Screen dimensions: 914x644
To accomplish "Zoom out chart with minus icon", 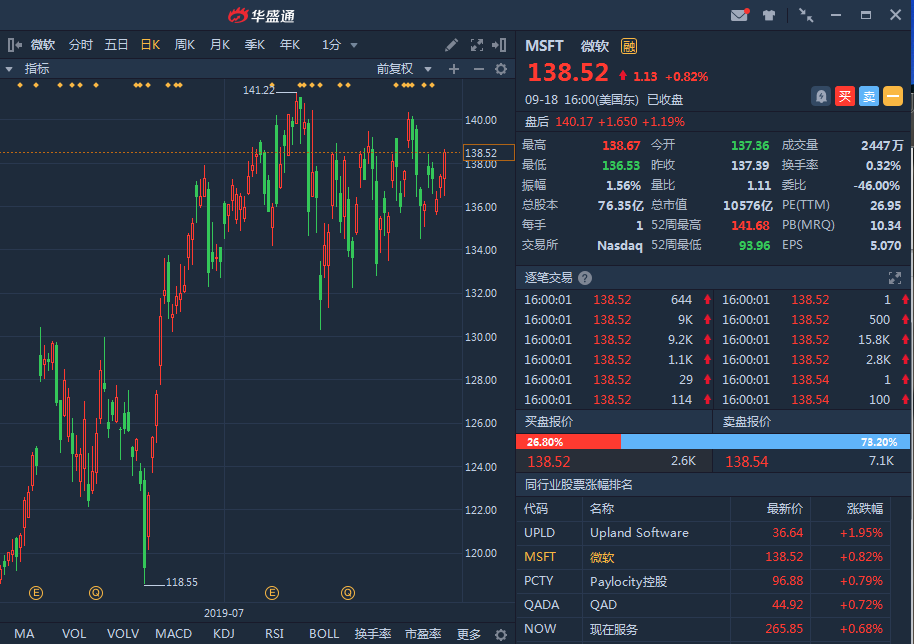I will pyautogui.click(x=478, y=69).
